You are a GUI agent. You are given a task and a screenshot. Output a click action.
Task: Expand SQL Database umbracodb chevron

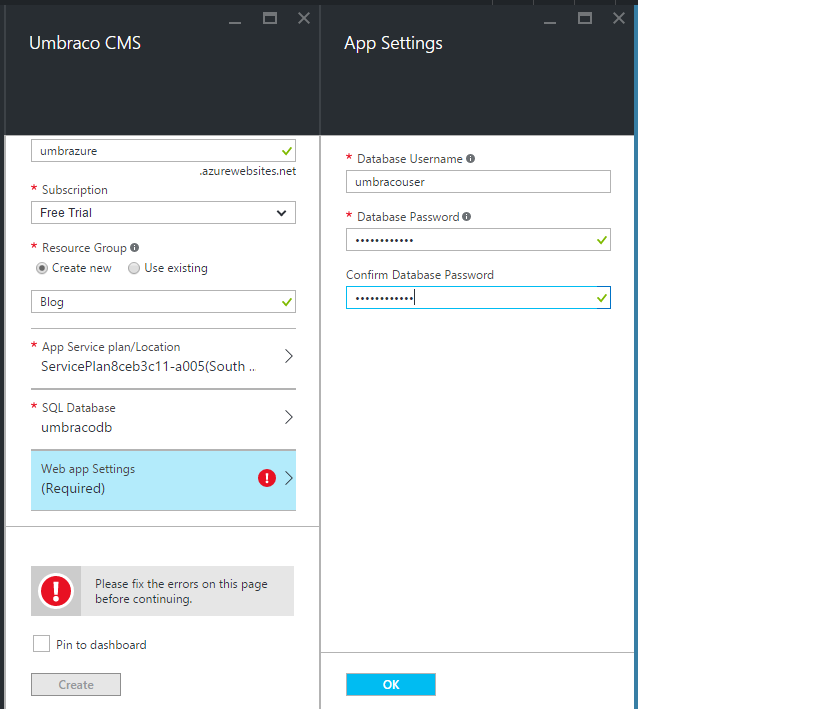(288, 417)
